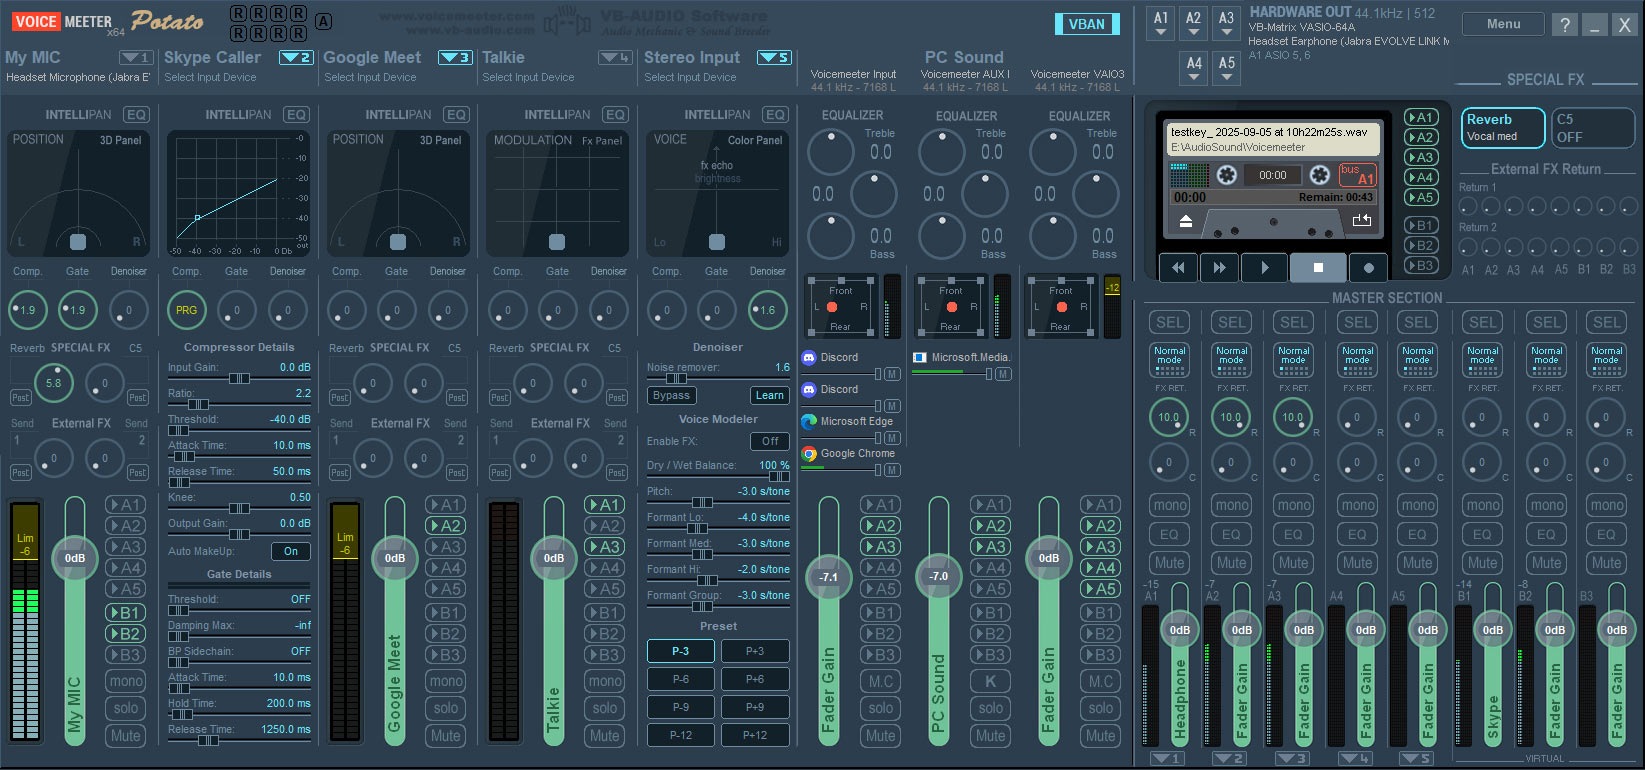Toggle Enable FX in Voice Modeler
This screenshot has width=1645, height=770.
coord(770,441)
